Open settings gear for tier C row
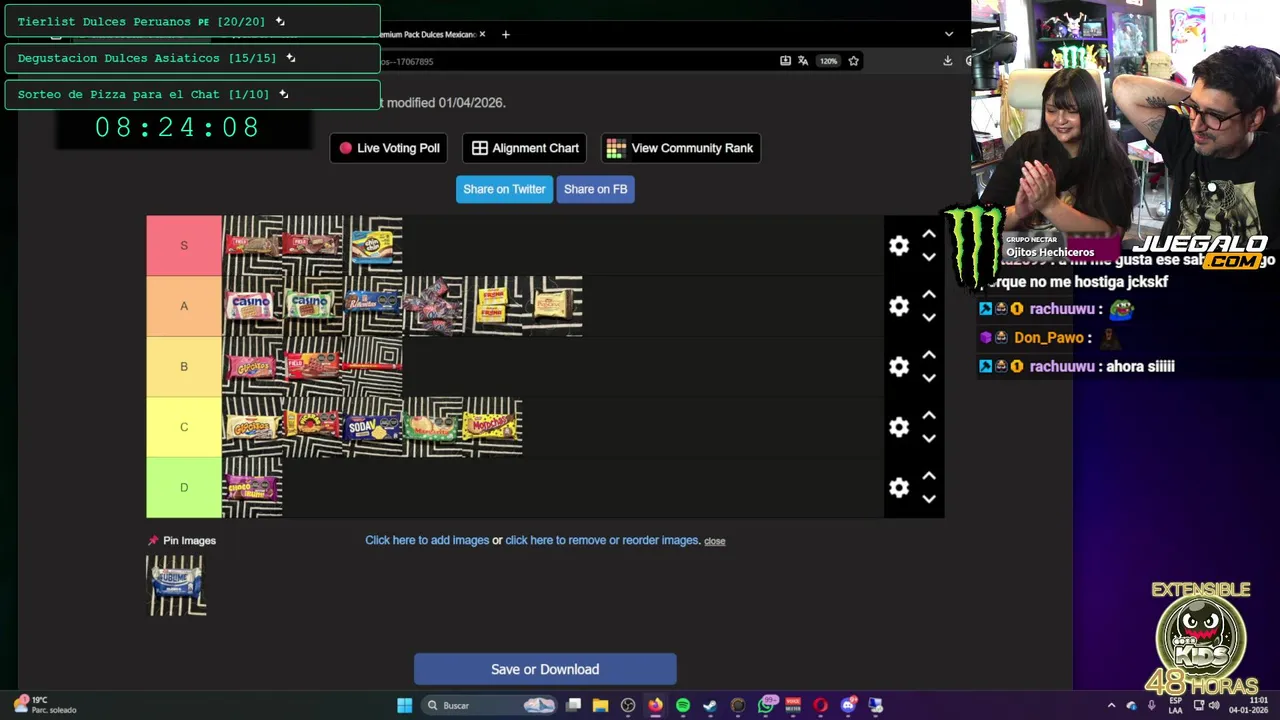The image size is (1280, 720). pos(899,427)
